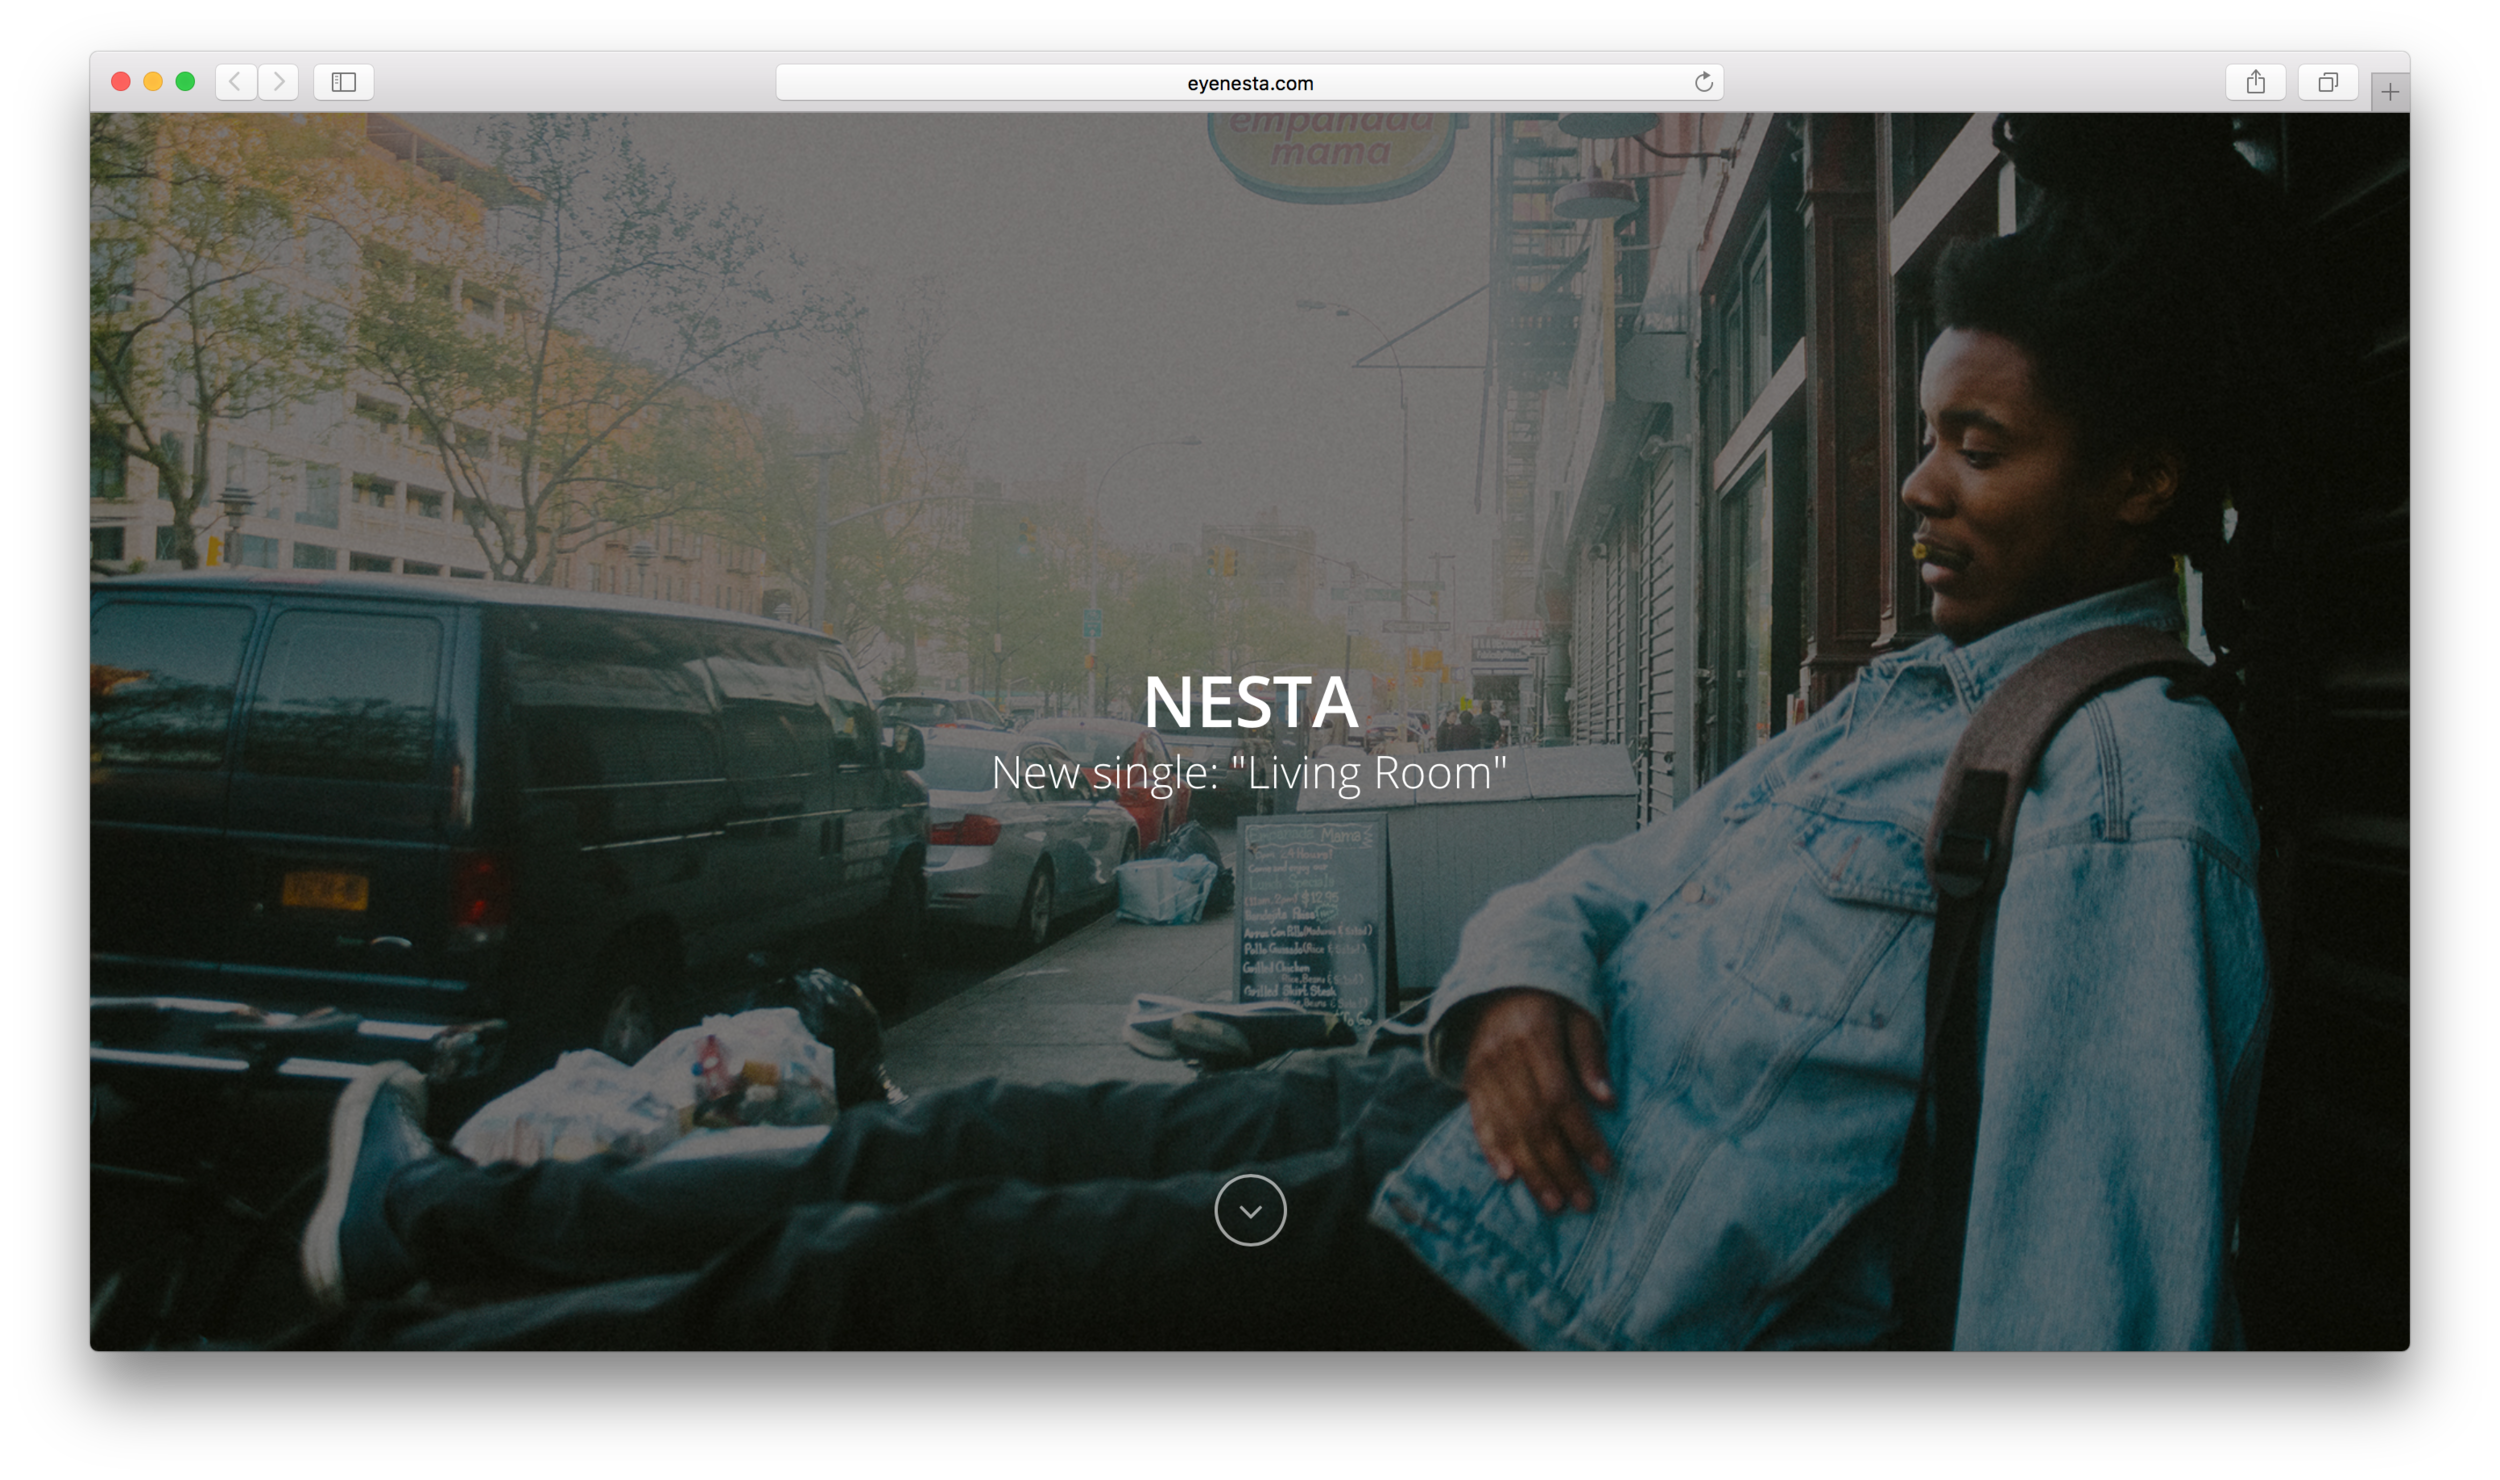2500x1480 pixels.
Task: Open the Share menu
Action: (2255, 82)
